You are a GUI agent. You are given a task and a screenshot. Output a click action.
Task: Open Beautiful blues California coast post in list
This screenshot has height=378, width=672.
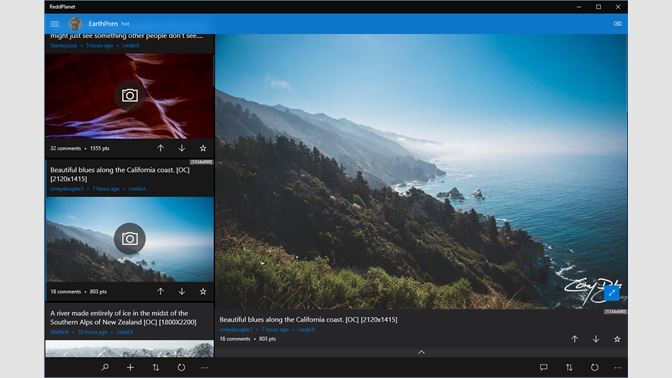click(x=120, y=174)
